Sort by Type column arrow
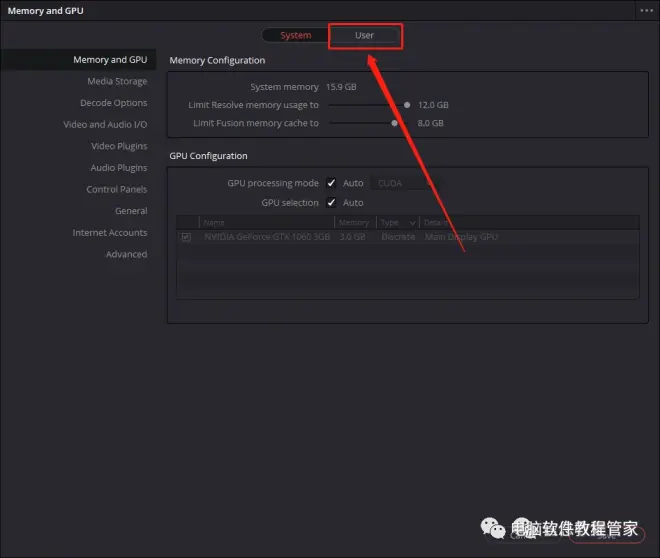The width and height of the screenshot is (660, 558). [x=412, y=223]
